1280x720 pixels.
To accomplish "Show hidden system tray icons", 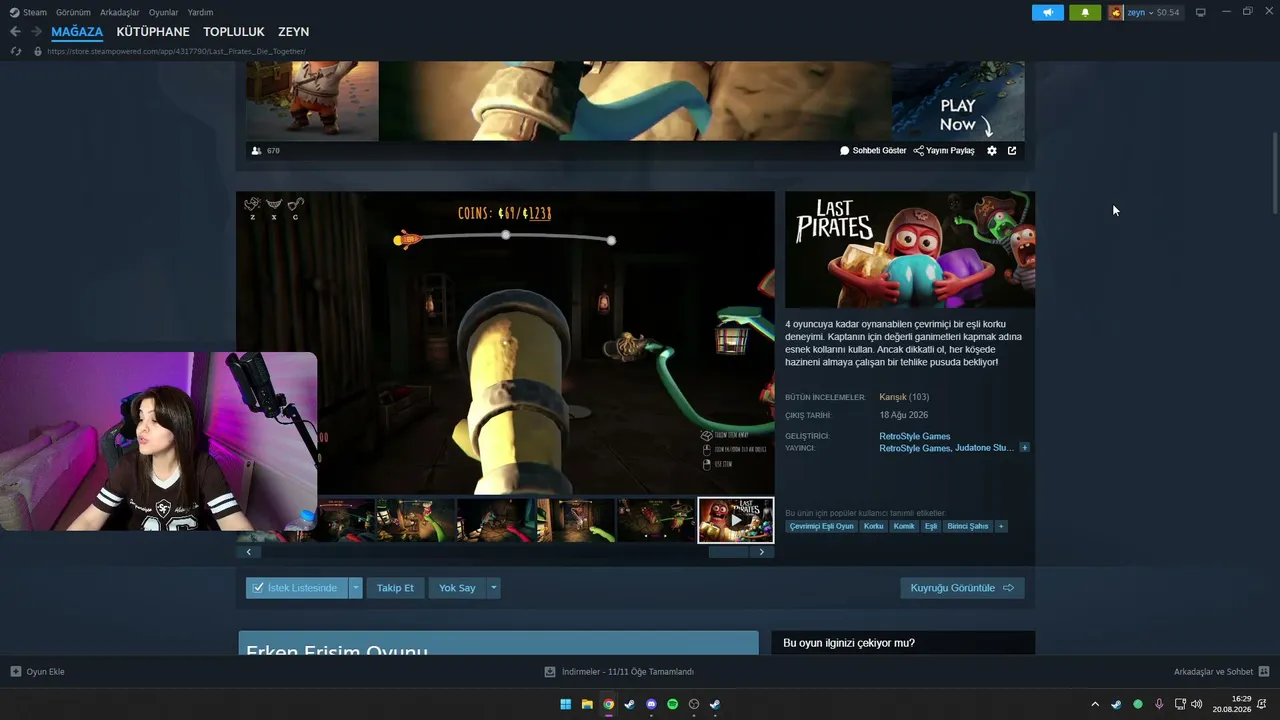I will 1095,704.
